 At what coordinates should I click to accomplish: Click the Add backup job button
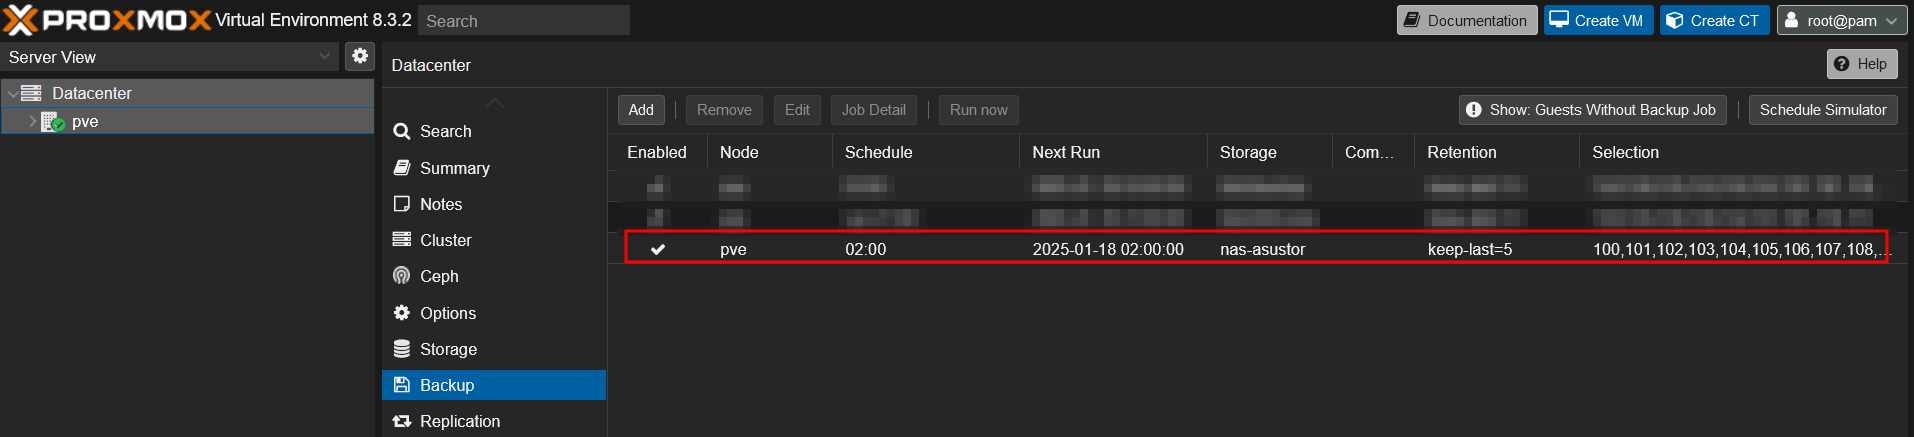coord(641,110)
